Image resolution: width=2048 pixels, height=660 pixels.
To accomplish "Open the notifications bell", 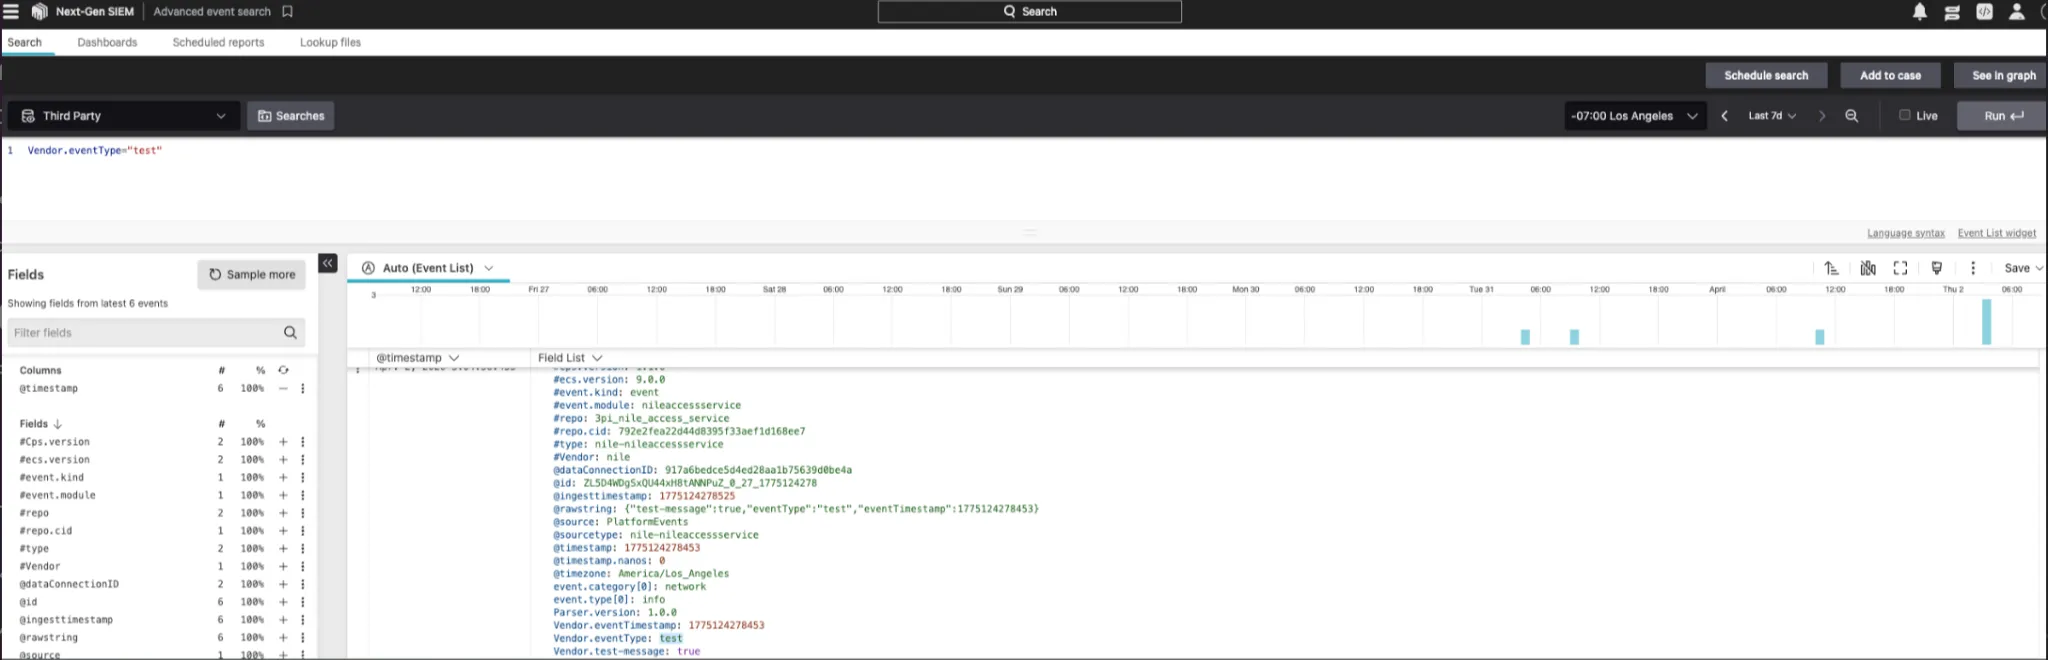I will (1919, 12).
